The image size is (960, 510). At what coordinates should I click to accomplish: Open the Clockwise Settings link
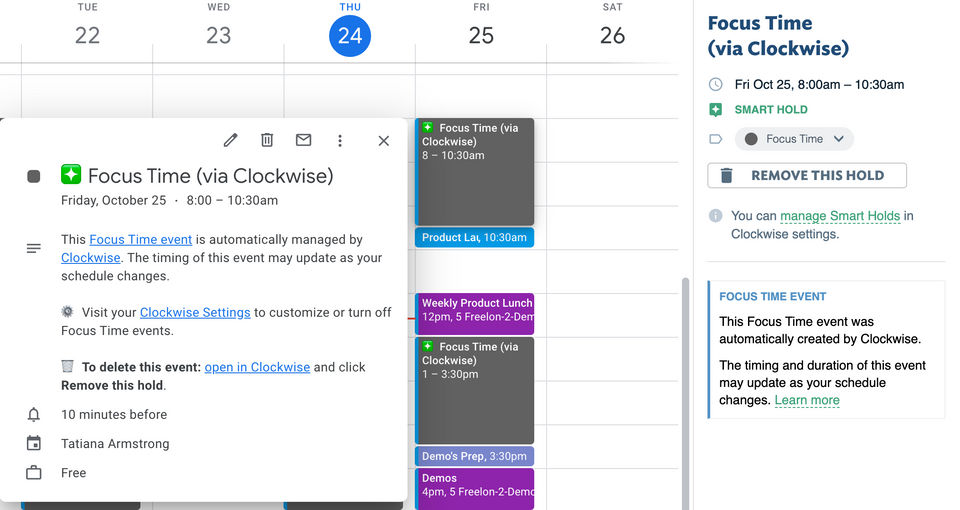pos(195,313)
